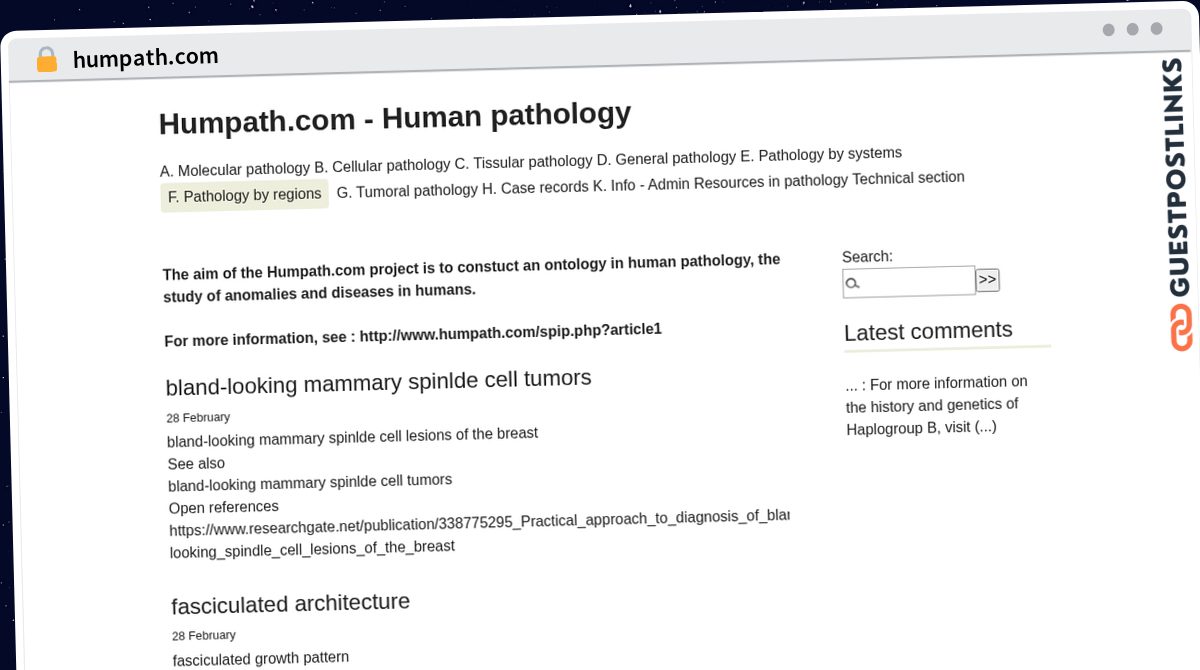Open the G. Tumoral pathology menu

point(407,190)
